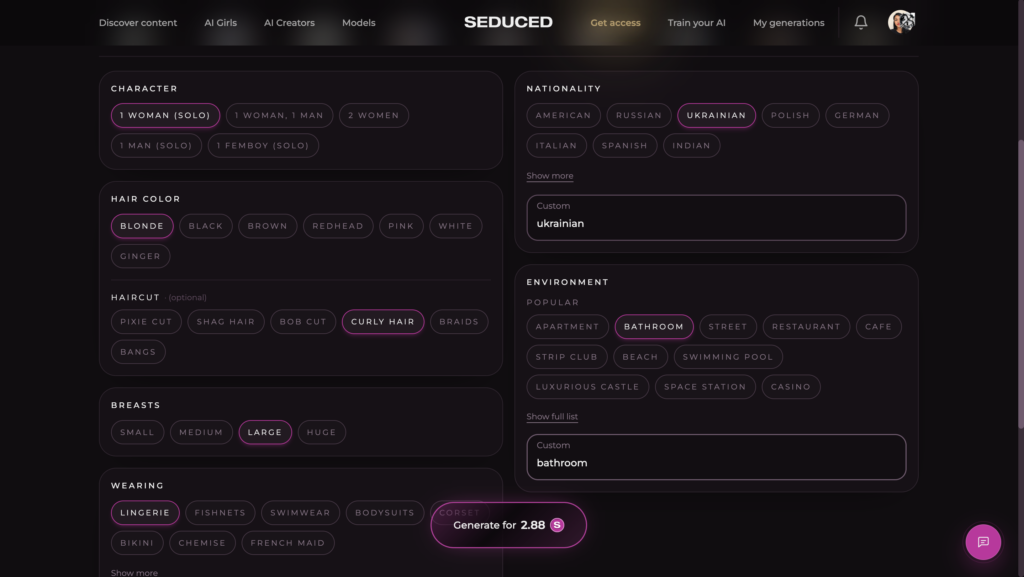Open the pink chat support bubble
Viewport: 1024px width, 577px height.
coord(983,542)
